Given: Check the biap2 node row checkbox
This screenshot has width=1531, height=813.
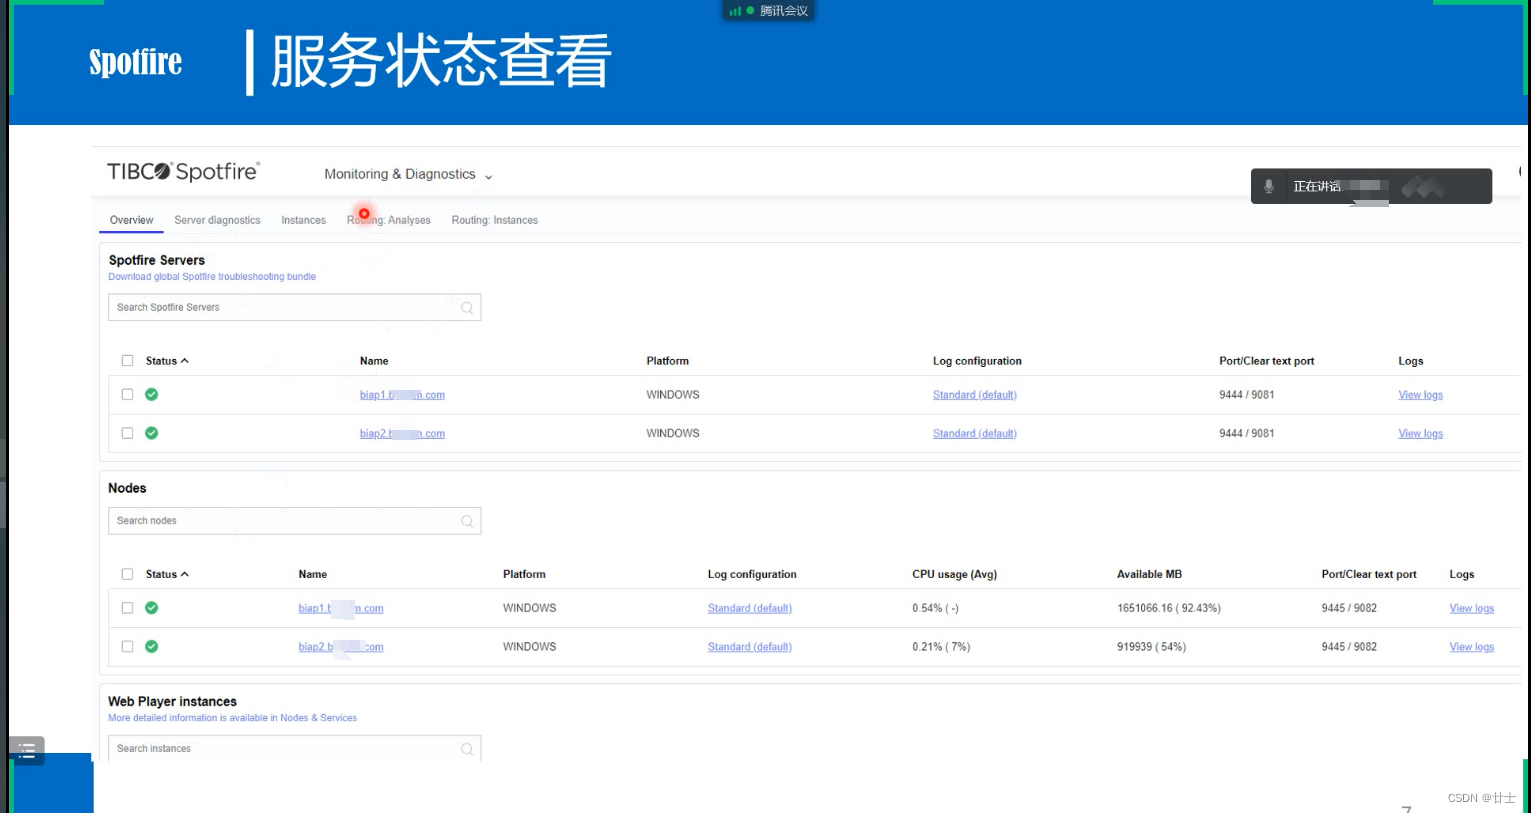Looking at the screenshot, I should coord(127,646).
